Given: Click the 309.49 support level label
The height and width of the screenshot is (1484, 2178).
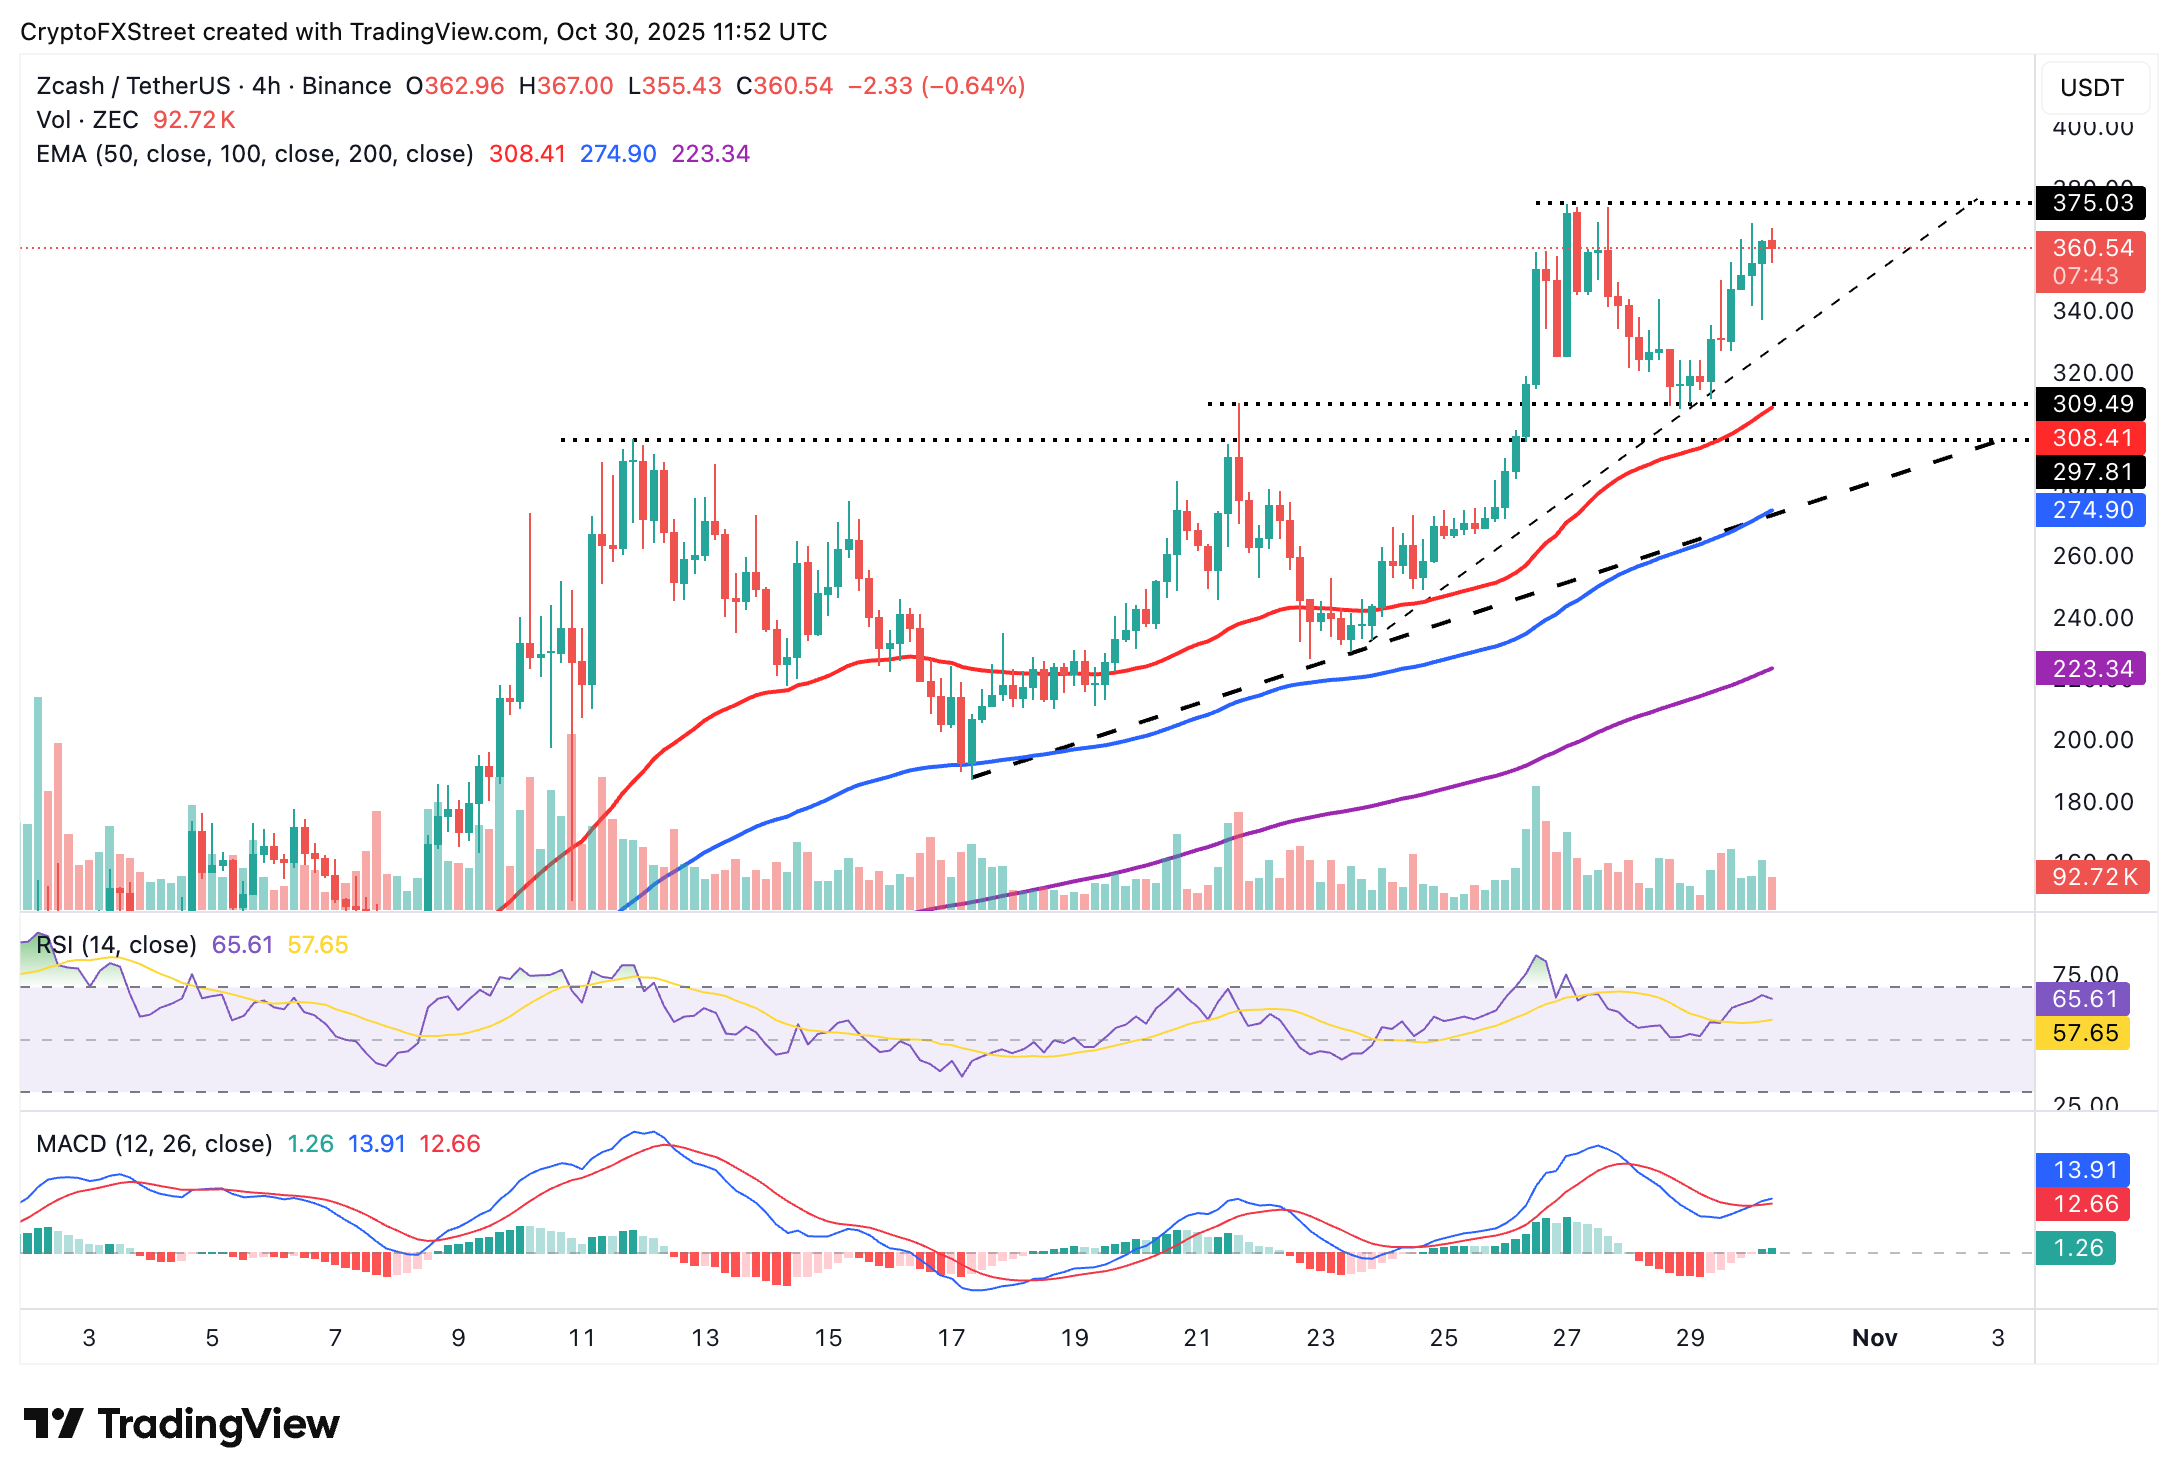Looking at the screenshot, I should [x=2092, y=404].
